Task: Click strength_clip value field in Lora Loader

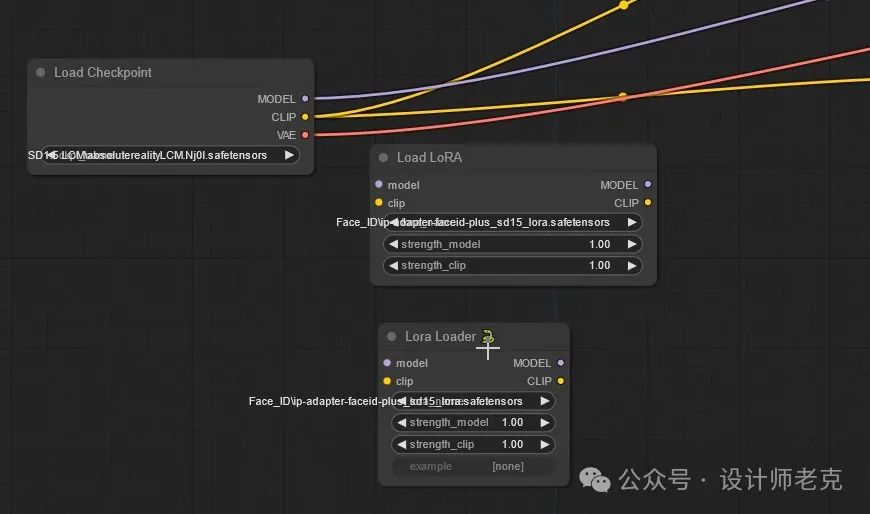Action: [473, 445]
